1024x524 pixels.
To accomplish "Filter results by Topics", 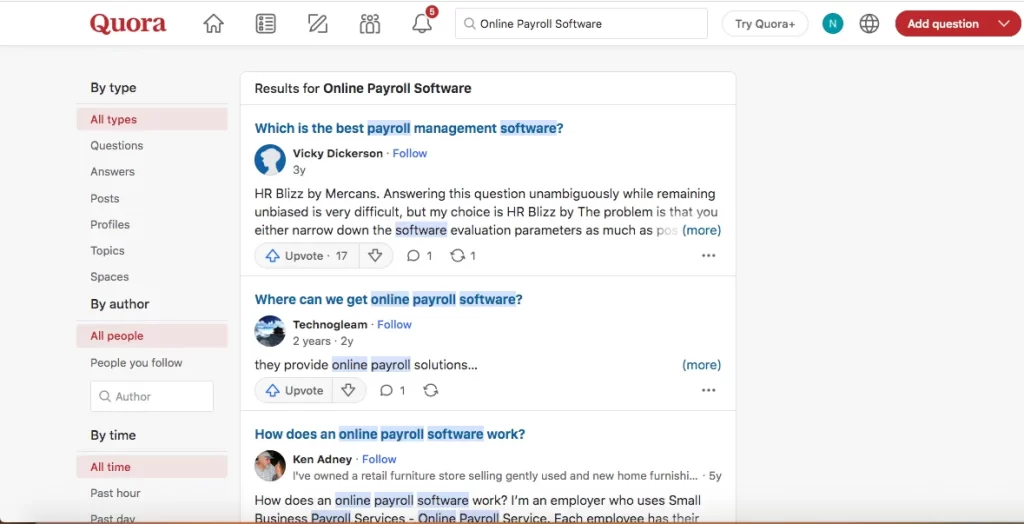I will pos(107,251).
